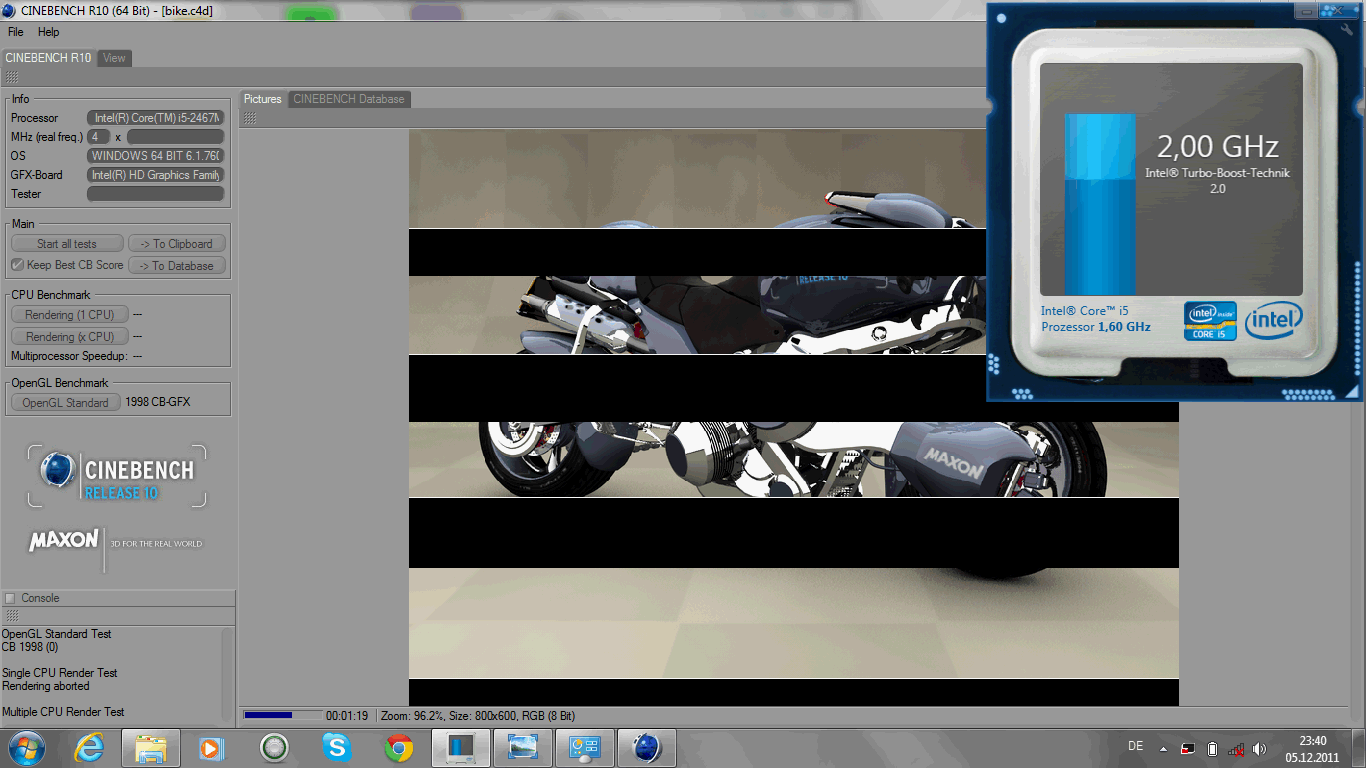Run the Rendering (1 CPU) benchmark
The width and height of the screenshot is (1366, 768).
click(x=70, y=315)
